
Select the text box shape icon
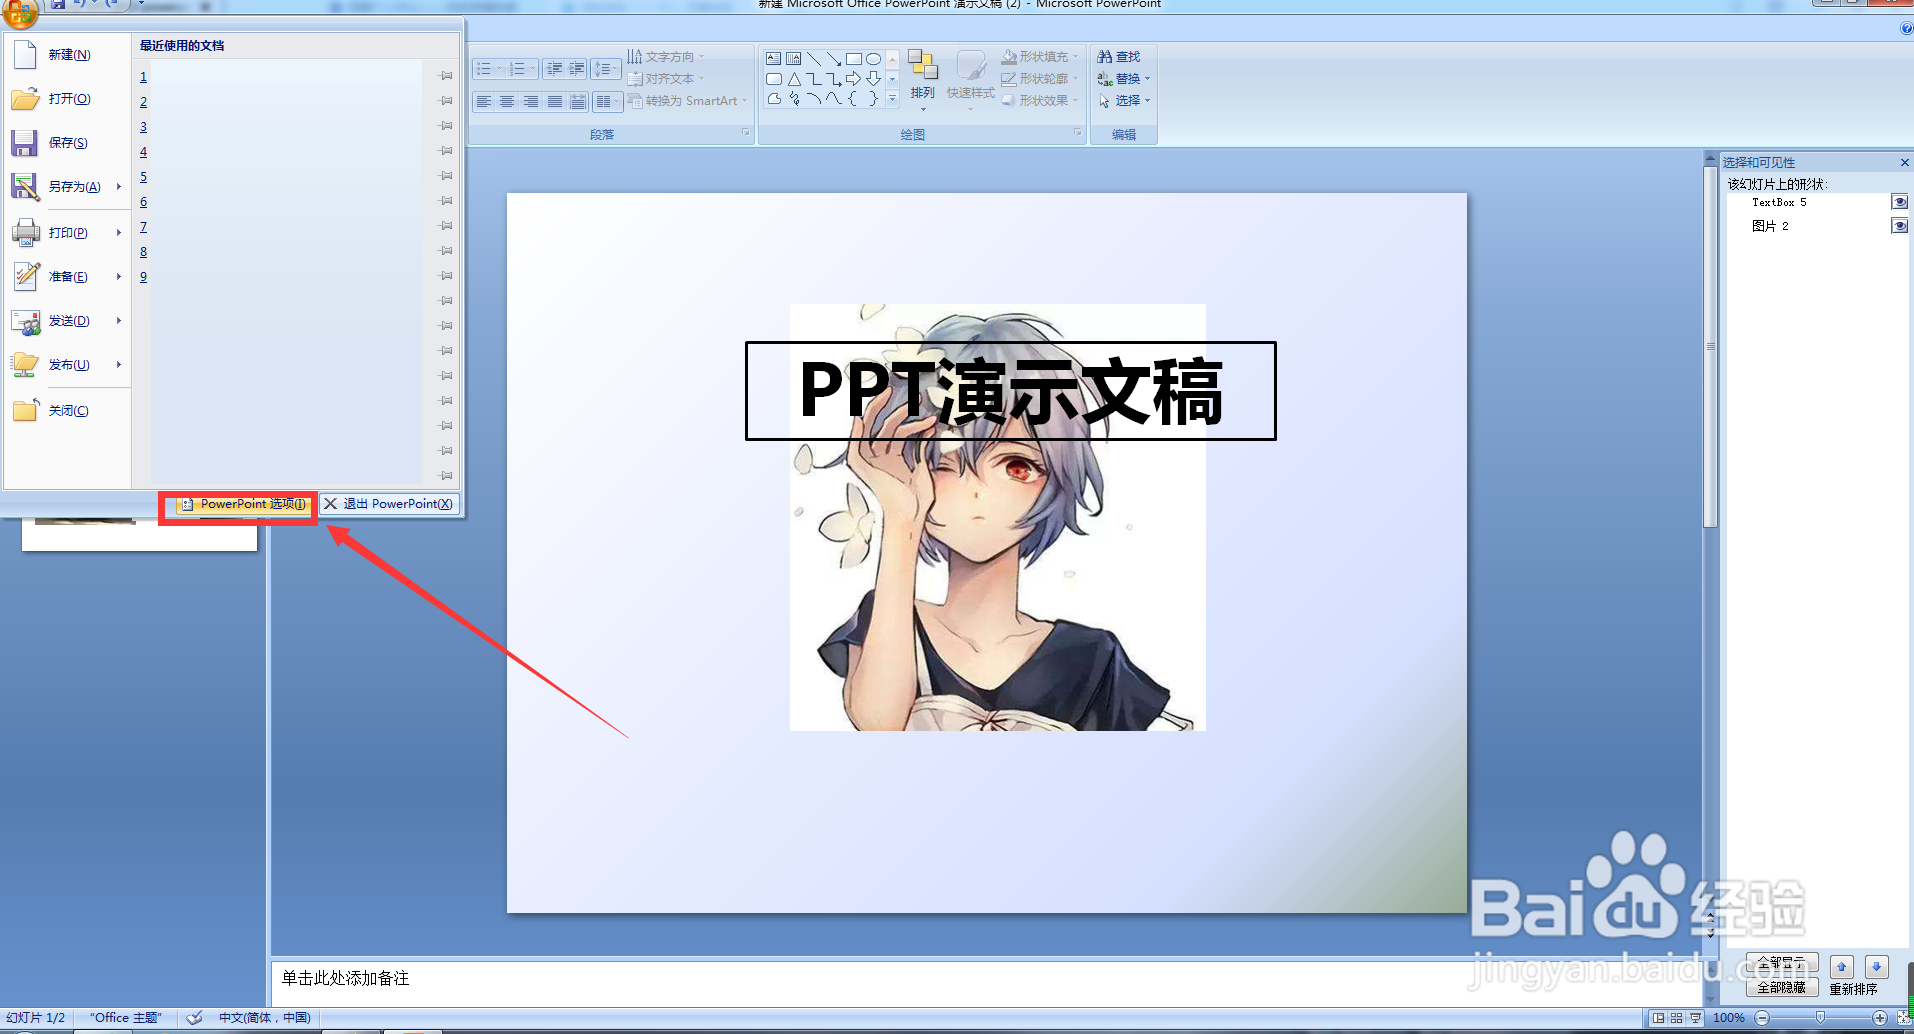coord(774,59)
